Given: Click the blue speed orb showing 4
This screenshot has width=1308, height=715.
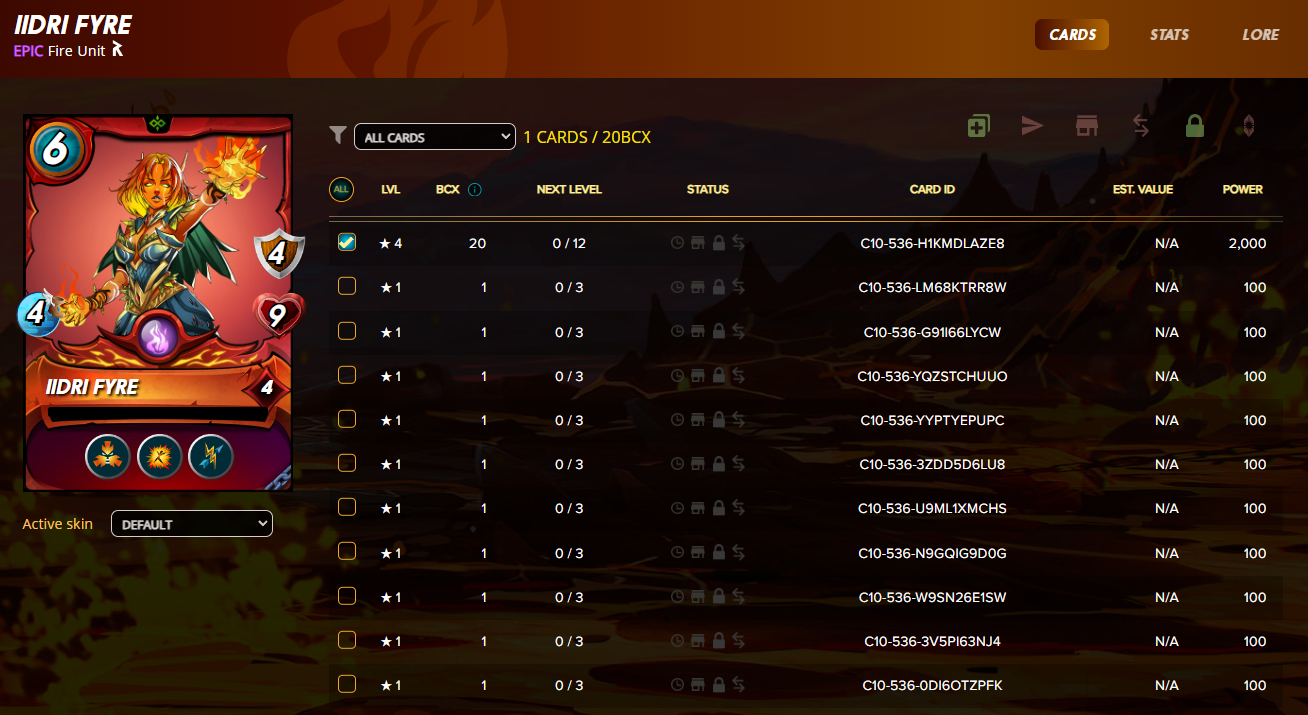Looking at the screenshot, I should coord(37,314).
